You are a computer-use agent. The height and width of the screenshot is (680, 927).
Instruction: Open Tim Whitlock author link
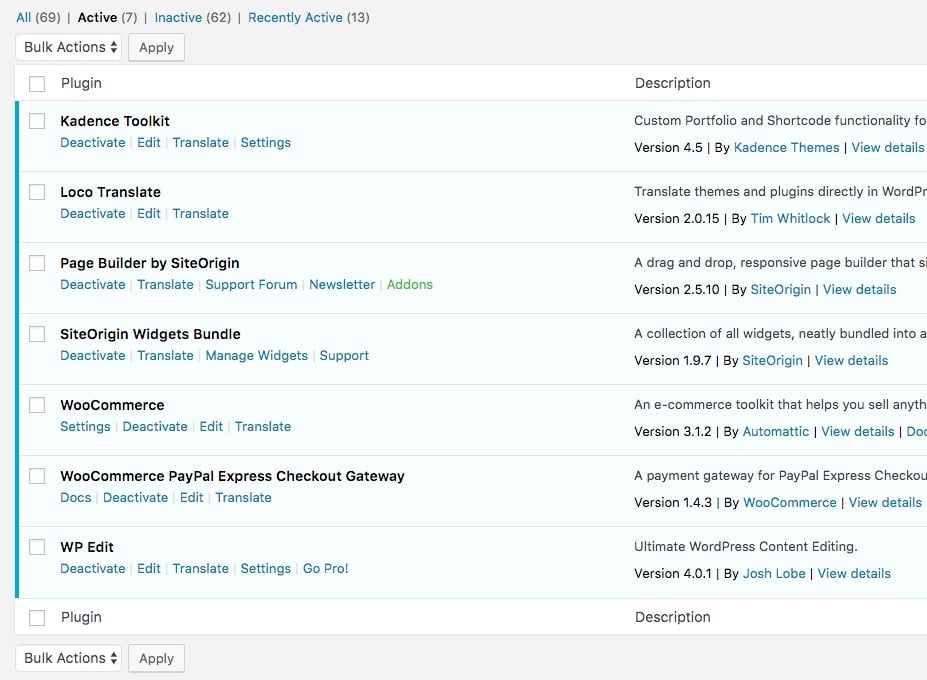tap(790, 218)
